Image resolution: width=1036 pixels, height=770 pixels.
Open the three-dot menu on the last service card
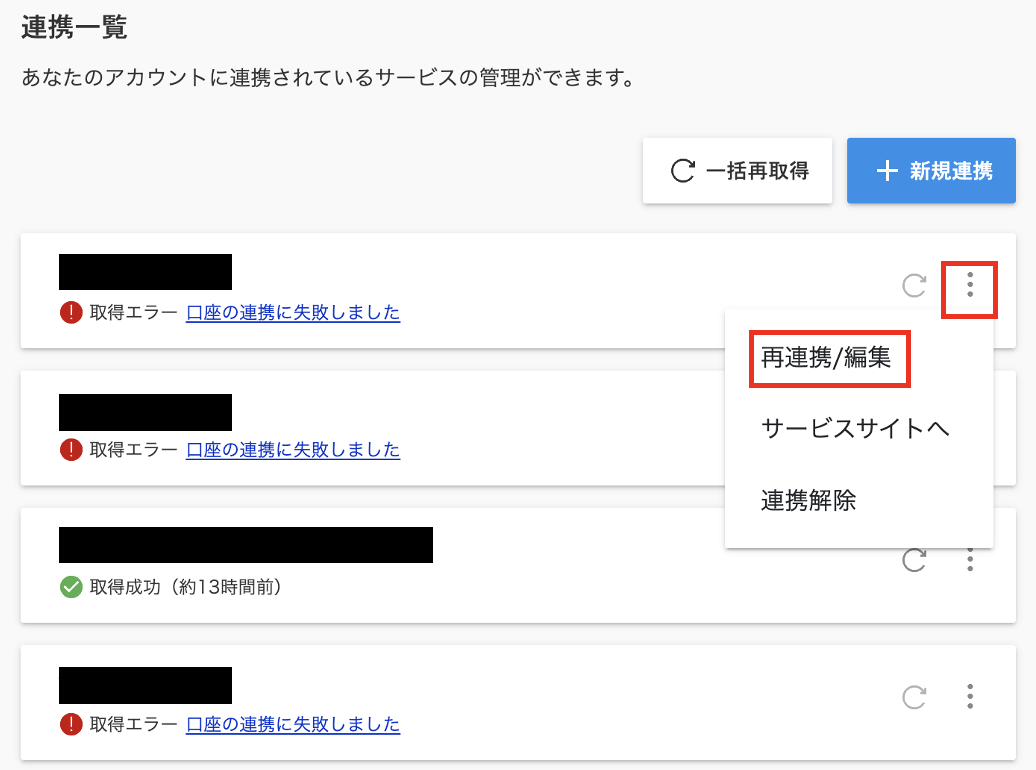(969, 697)
